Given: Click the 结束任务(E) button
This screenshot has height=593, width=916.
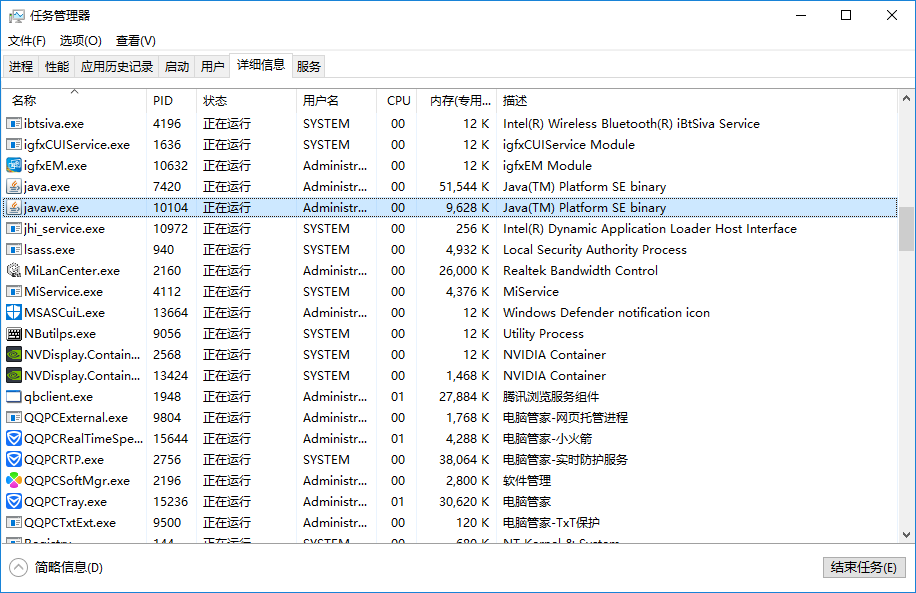Looking at the screenshot, I should [x=863, y=567].
